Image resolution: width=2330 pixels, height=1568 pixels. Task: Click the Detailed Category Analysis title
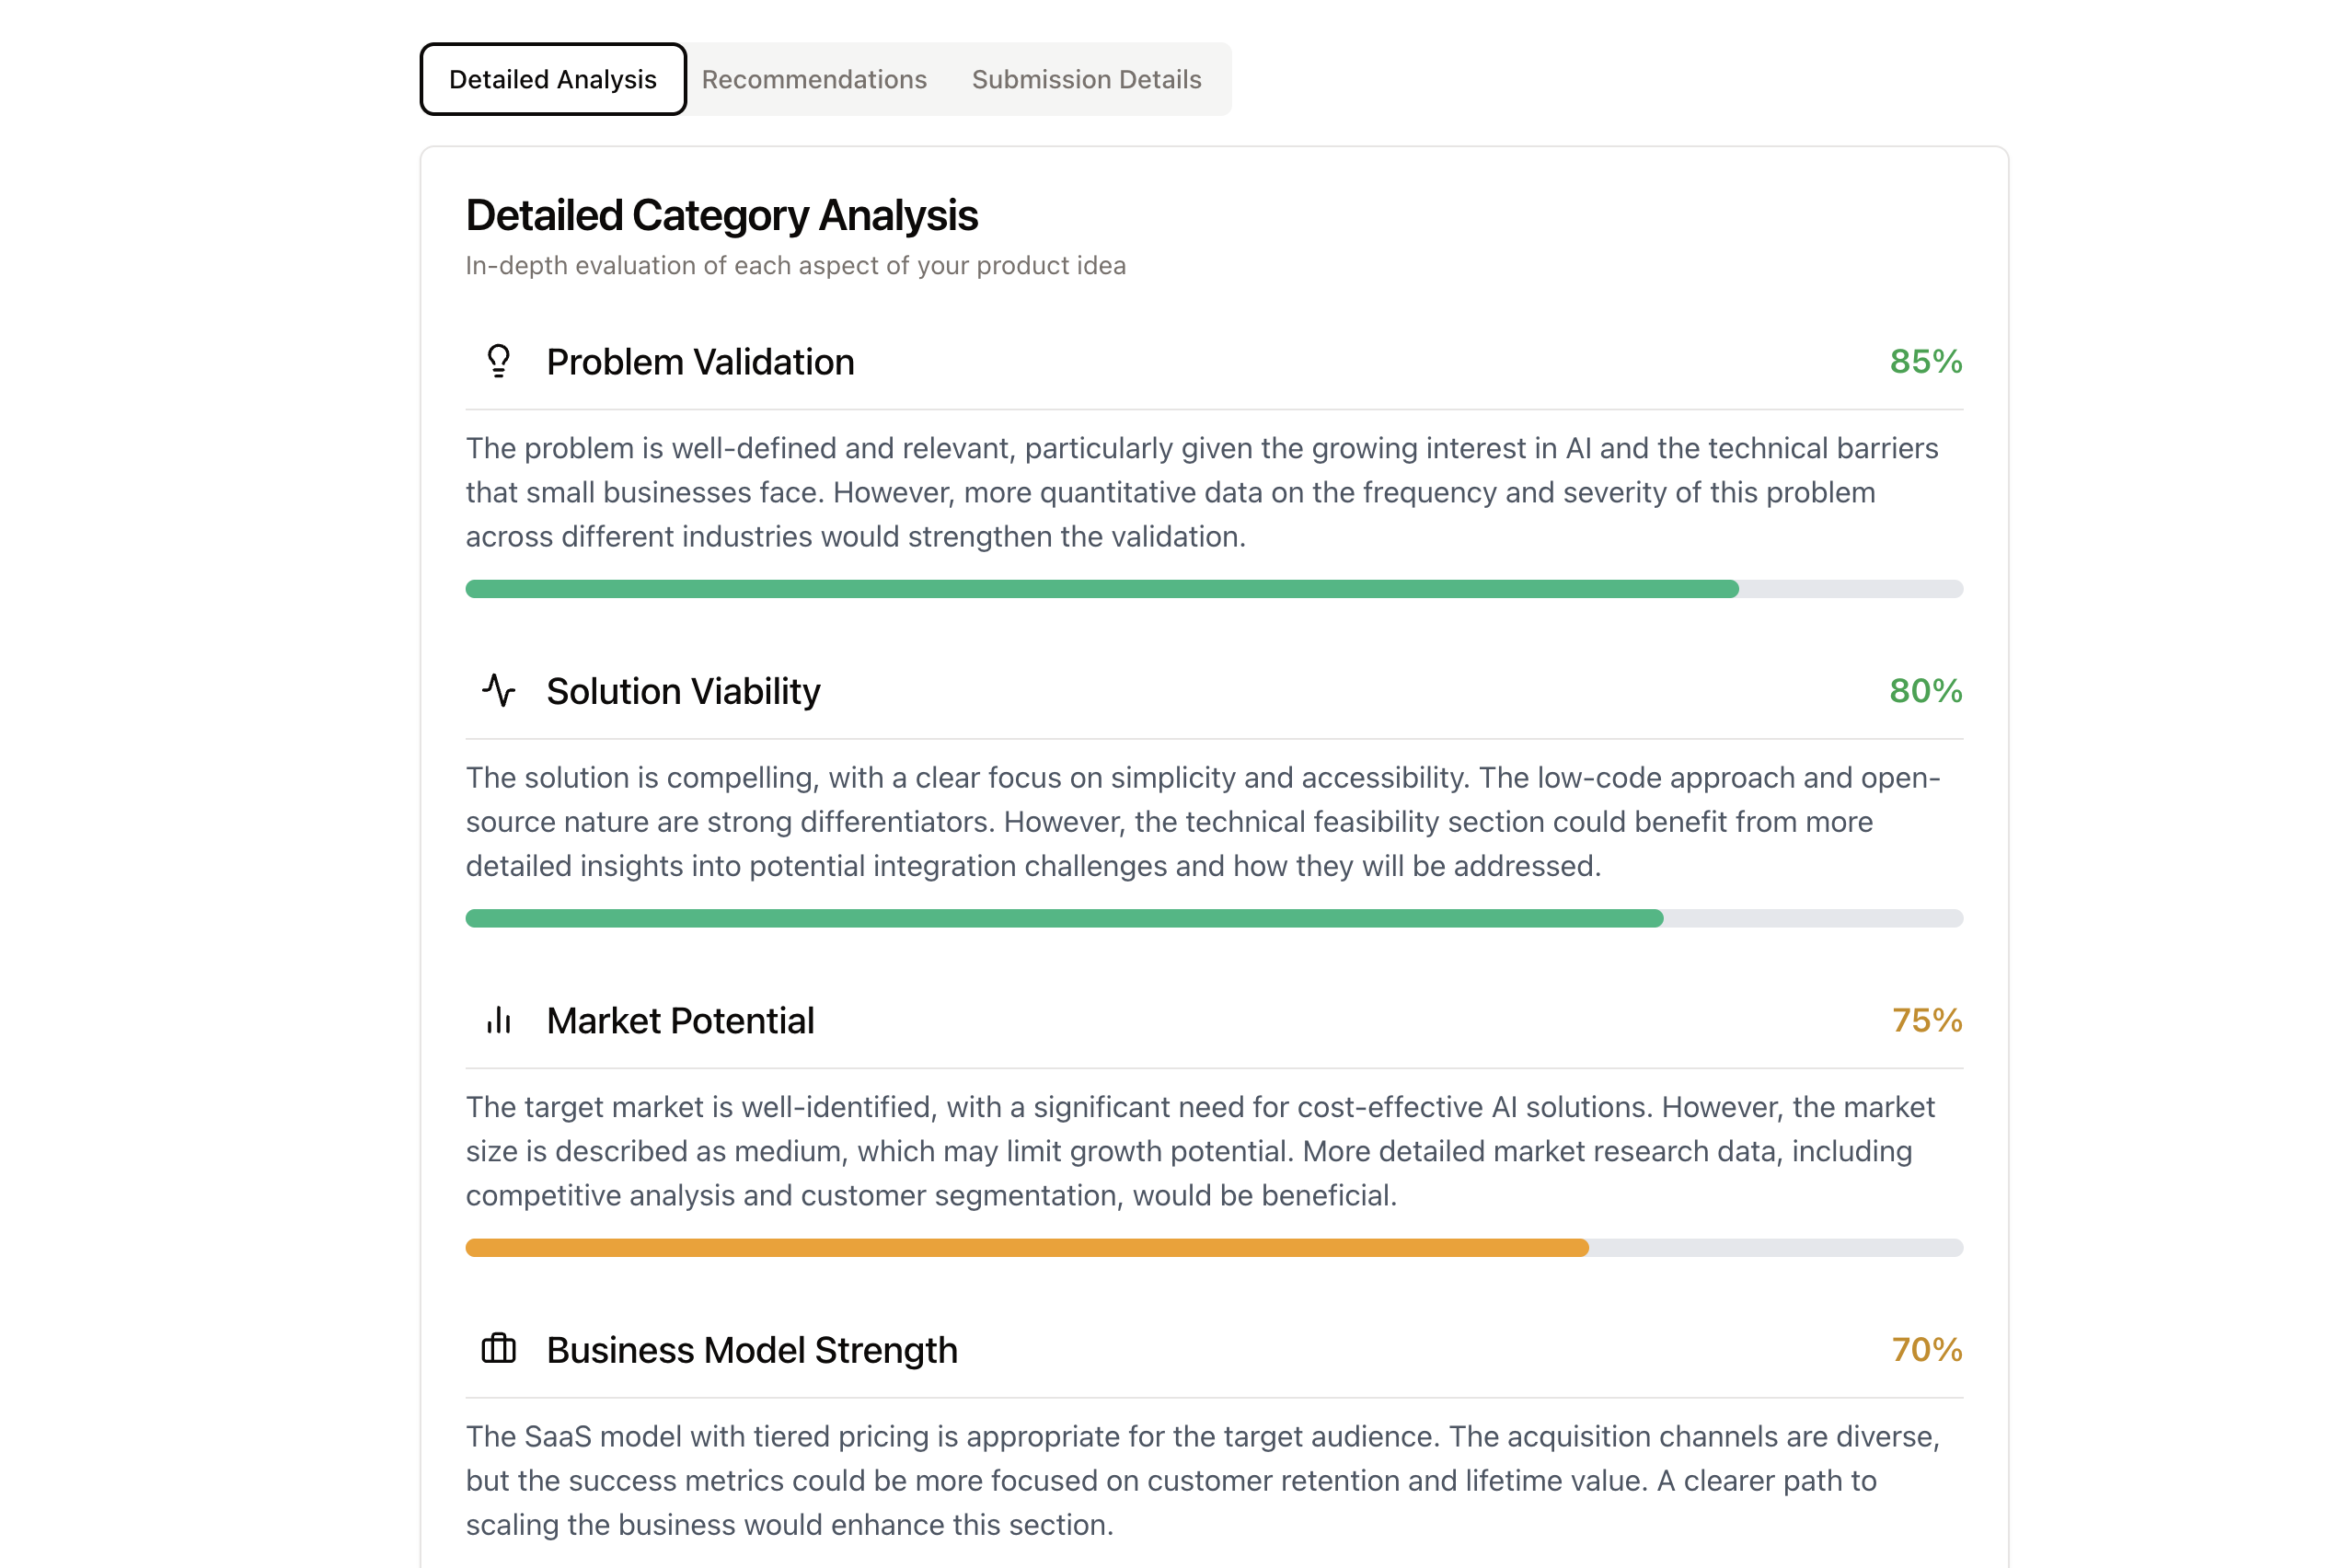[x=721, y=215]
